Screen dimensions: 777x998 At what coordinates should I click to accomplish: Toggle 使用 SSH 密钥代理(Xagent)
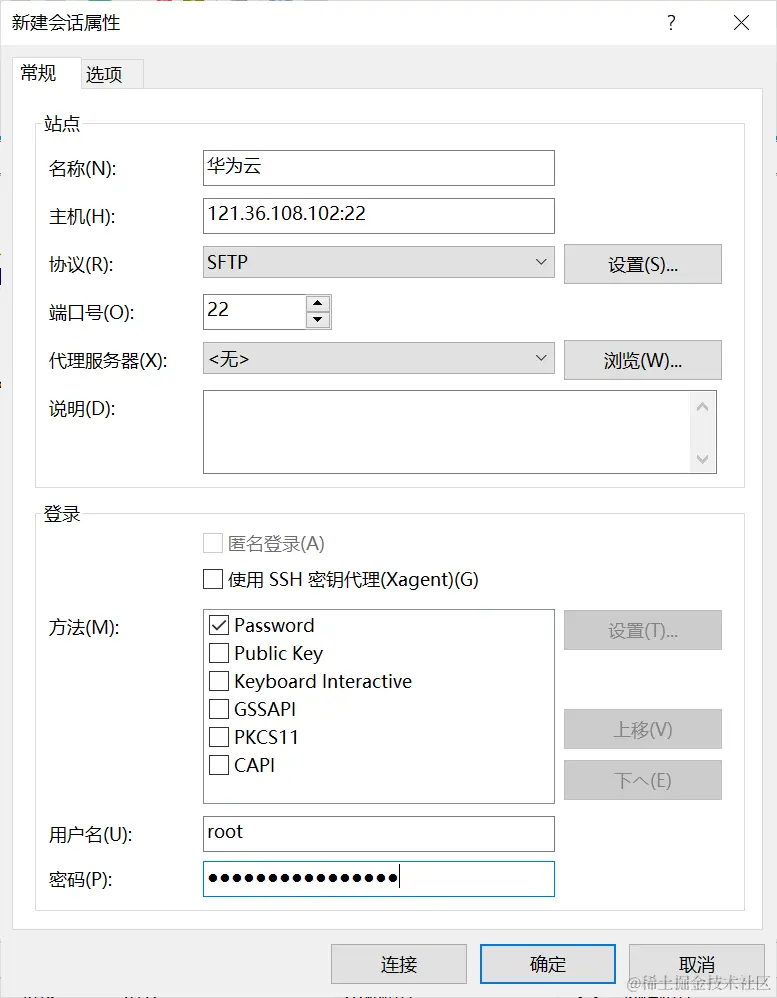click(212, 578)
